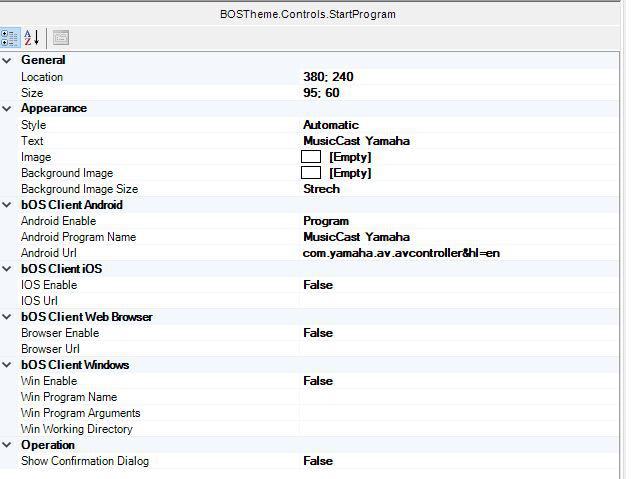Click the Categorized view toolbar icon
This screenshot has height=479, width=631.
pyautogui.click(x=10, y=37)
